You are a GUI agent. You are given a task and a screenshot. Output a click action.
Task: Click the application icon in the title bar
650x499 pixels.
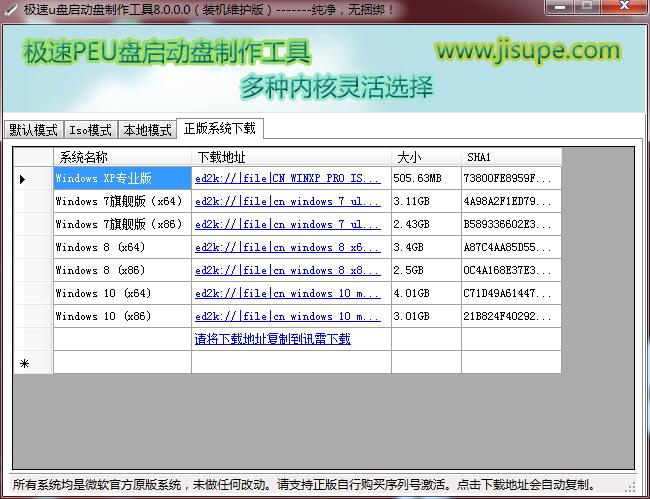[10, 10]
